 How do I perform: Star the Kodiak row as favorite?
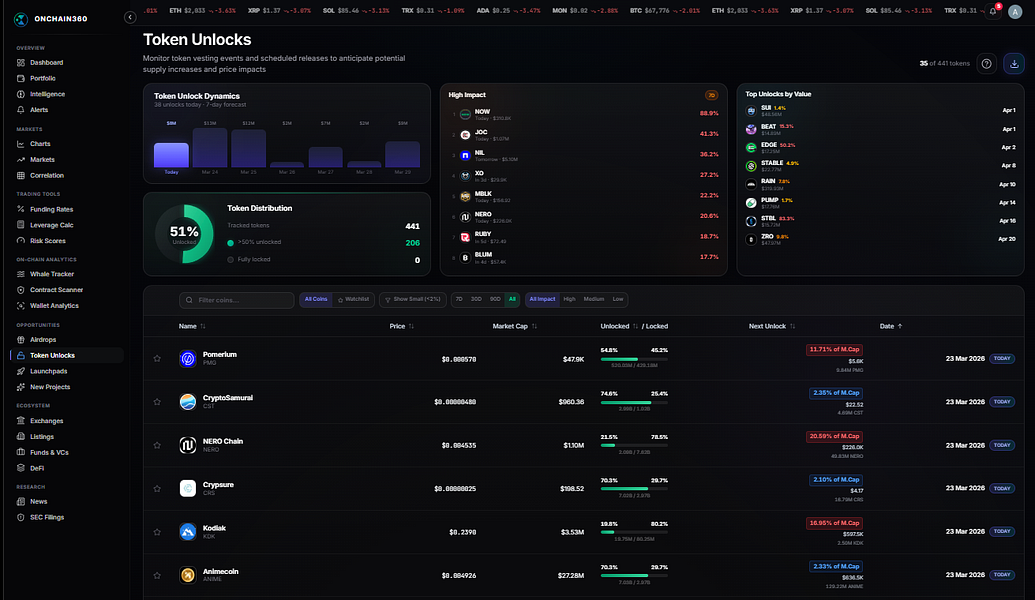(x=157, y=532)
